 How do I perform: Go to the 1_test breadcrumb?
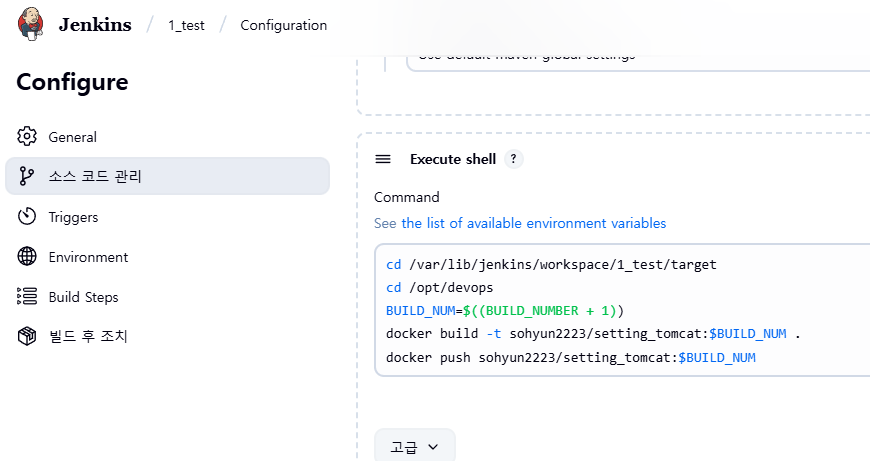tap(186, 26)
